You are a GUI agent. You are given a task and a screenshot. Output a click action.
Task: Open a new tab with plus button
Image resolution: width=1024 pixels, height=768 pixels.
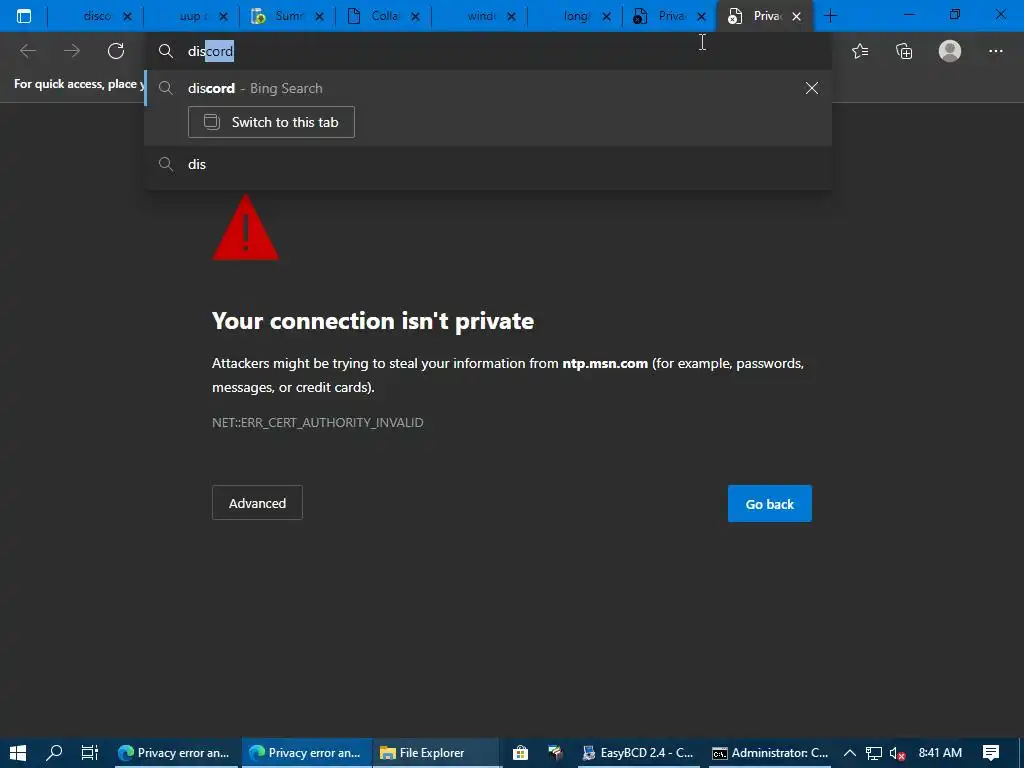point(830,16)
